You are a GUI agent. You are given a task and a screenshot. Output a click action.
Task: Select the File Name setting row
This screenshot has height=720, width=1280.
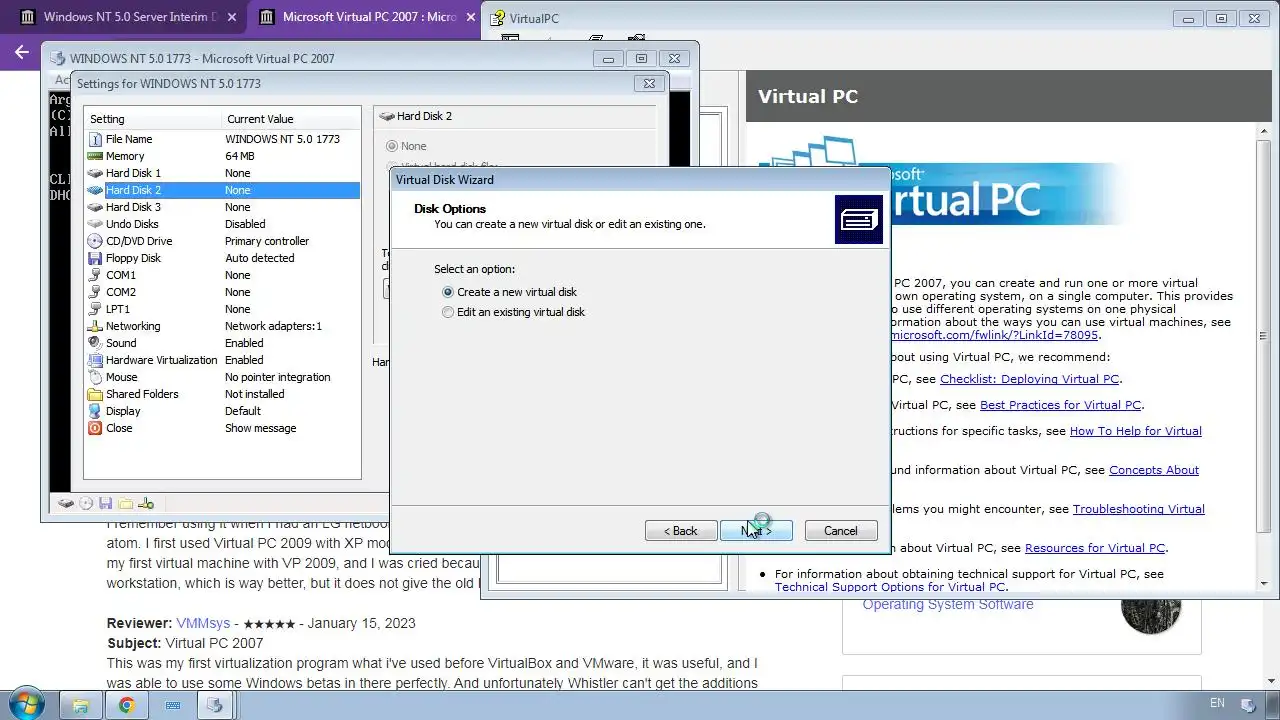click(222, 139)
